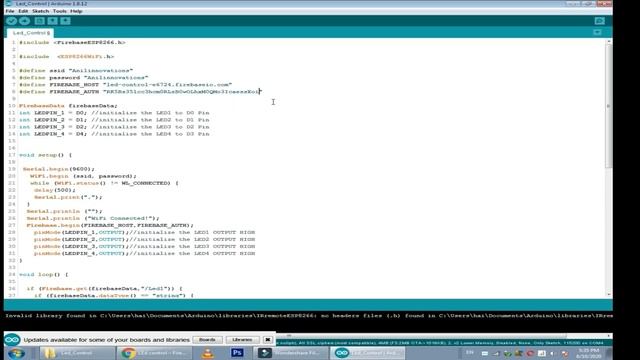Click the Arduino logo in update notification
Screen dimensions: 640x360
pyautogui.click(x=12, y=340)
